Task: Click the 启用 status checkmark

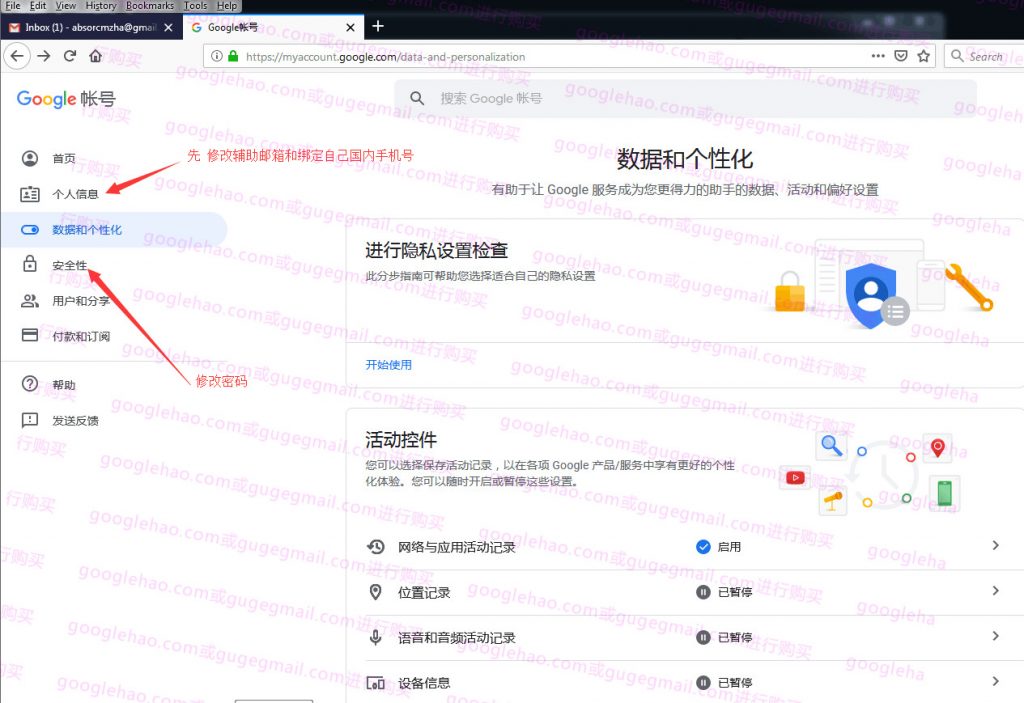Action: pyautogui.click(x=703, y=547)
